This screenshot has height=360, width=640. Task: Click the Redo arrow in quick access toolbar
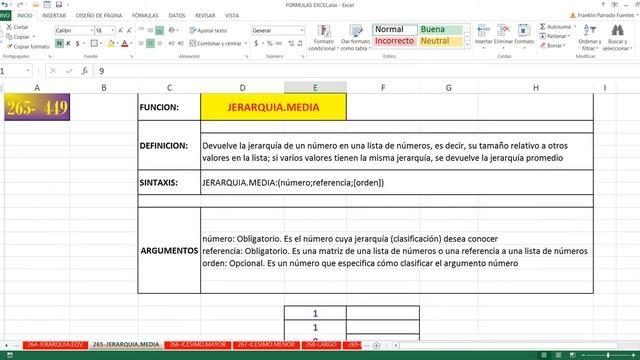19,4
